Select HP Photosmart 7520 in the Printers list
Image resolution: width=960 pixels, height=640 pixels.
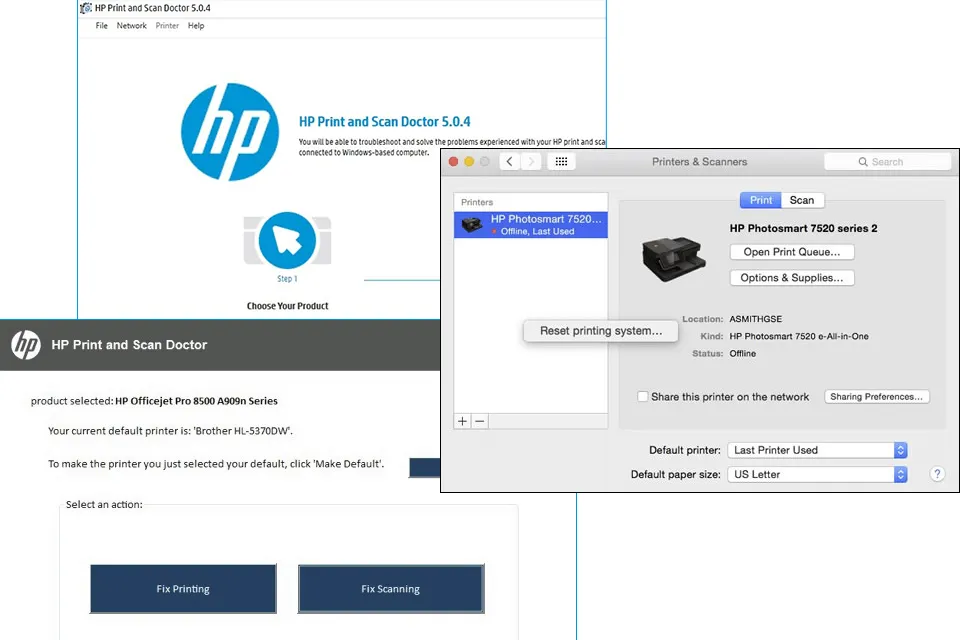point(530,223)
